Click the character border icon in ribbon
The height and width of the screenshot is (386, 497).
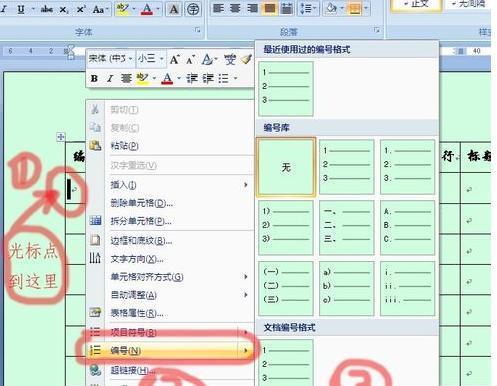[174, 9]
